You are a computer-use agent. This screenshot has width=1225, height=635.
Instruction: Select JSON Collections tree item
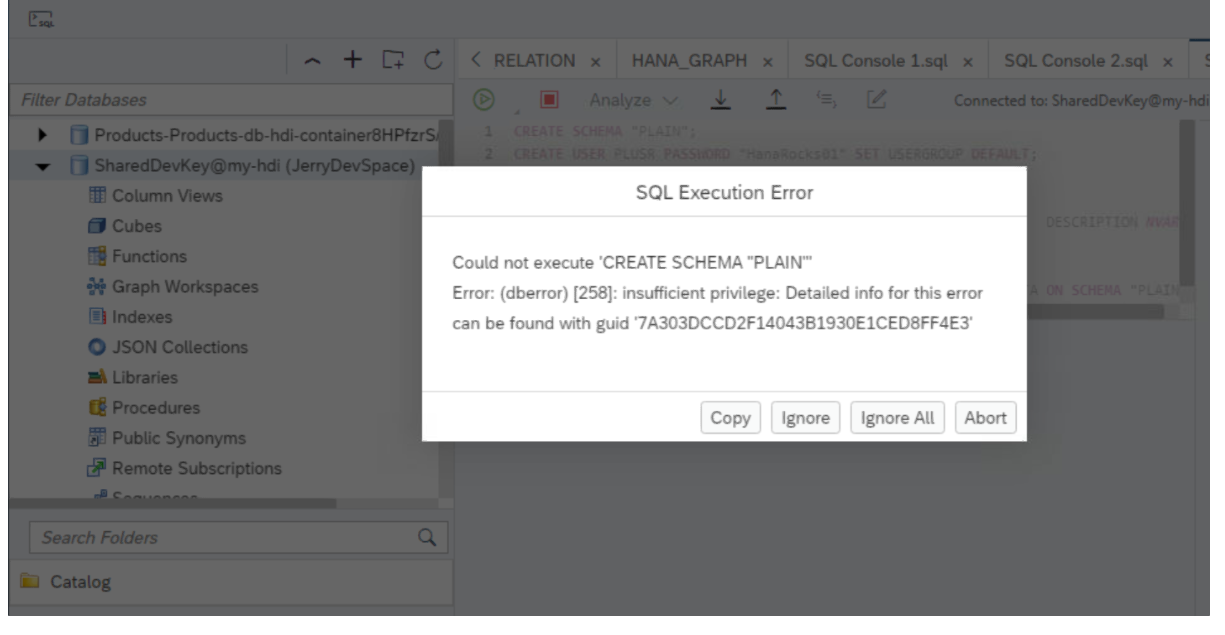coord(181,348)
